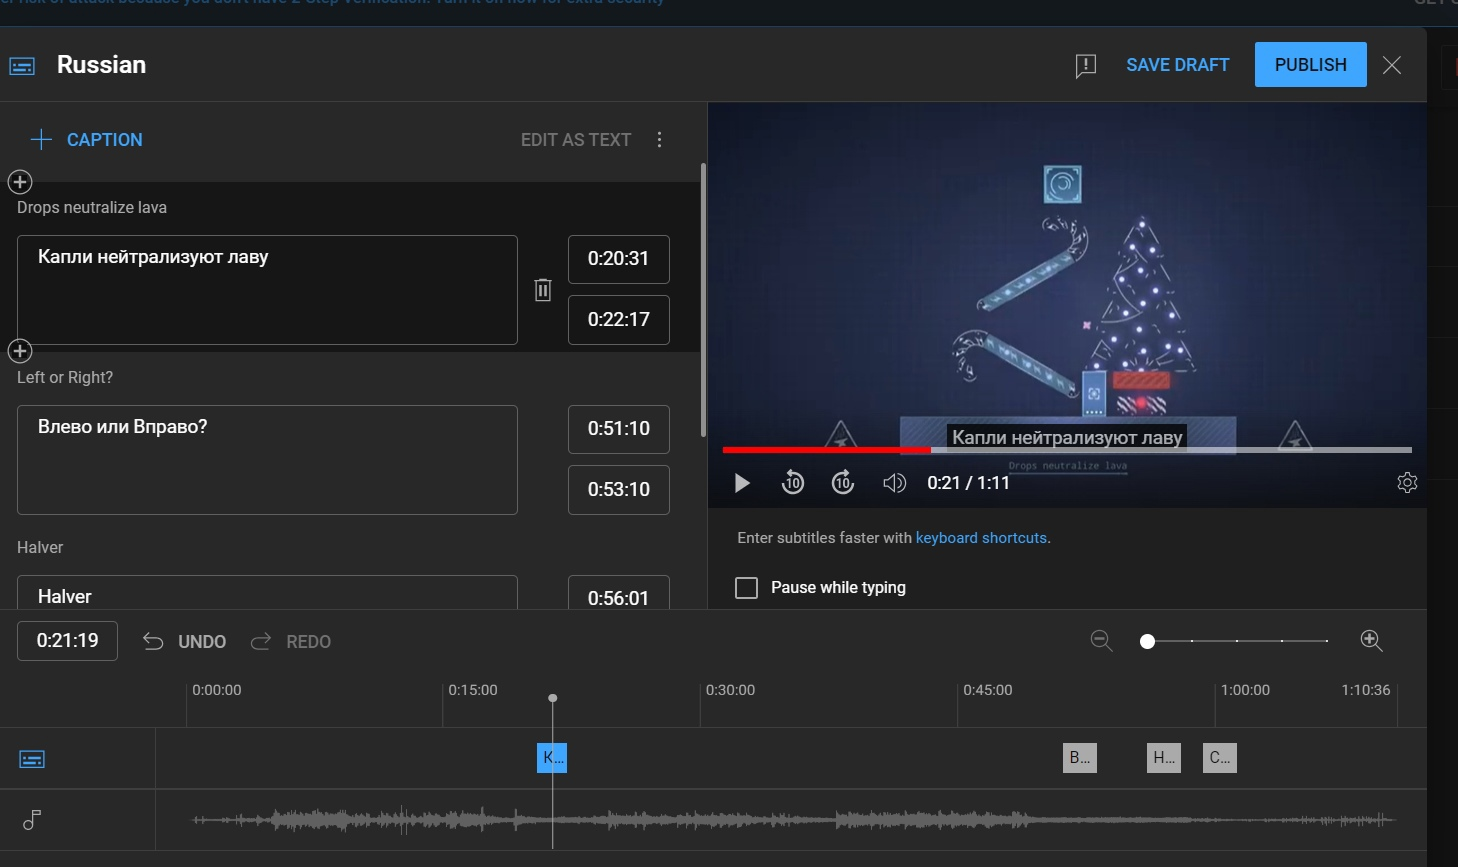Click the subtitles icon beside Russian title
The height and width of the screenshot is (867, 1458).
pos(22,66)
